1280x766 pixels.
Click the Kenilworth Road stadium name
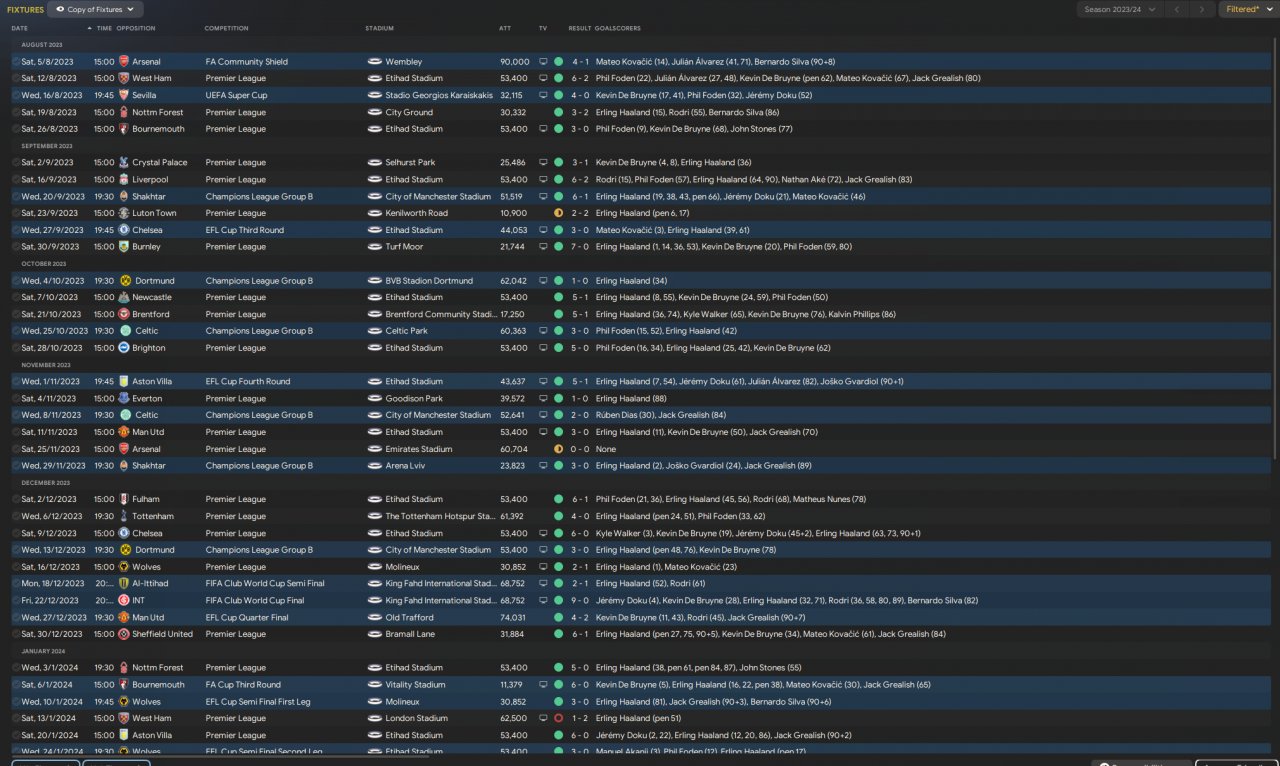(417, 213)
